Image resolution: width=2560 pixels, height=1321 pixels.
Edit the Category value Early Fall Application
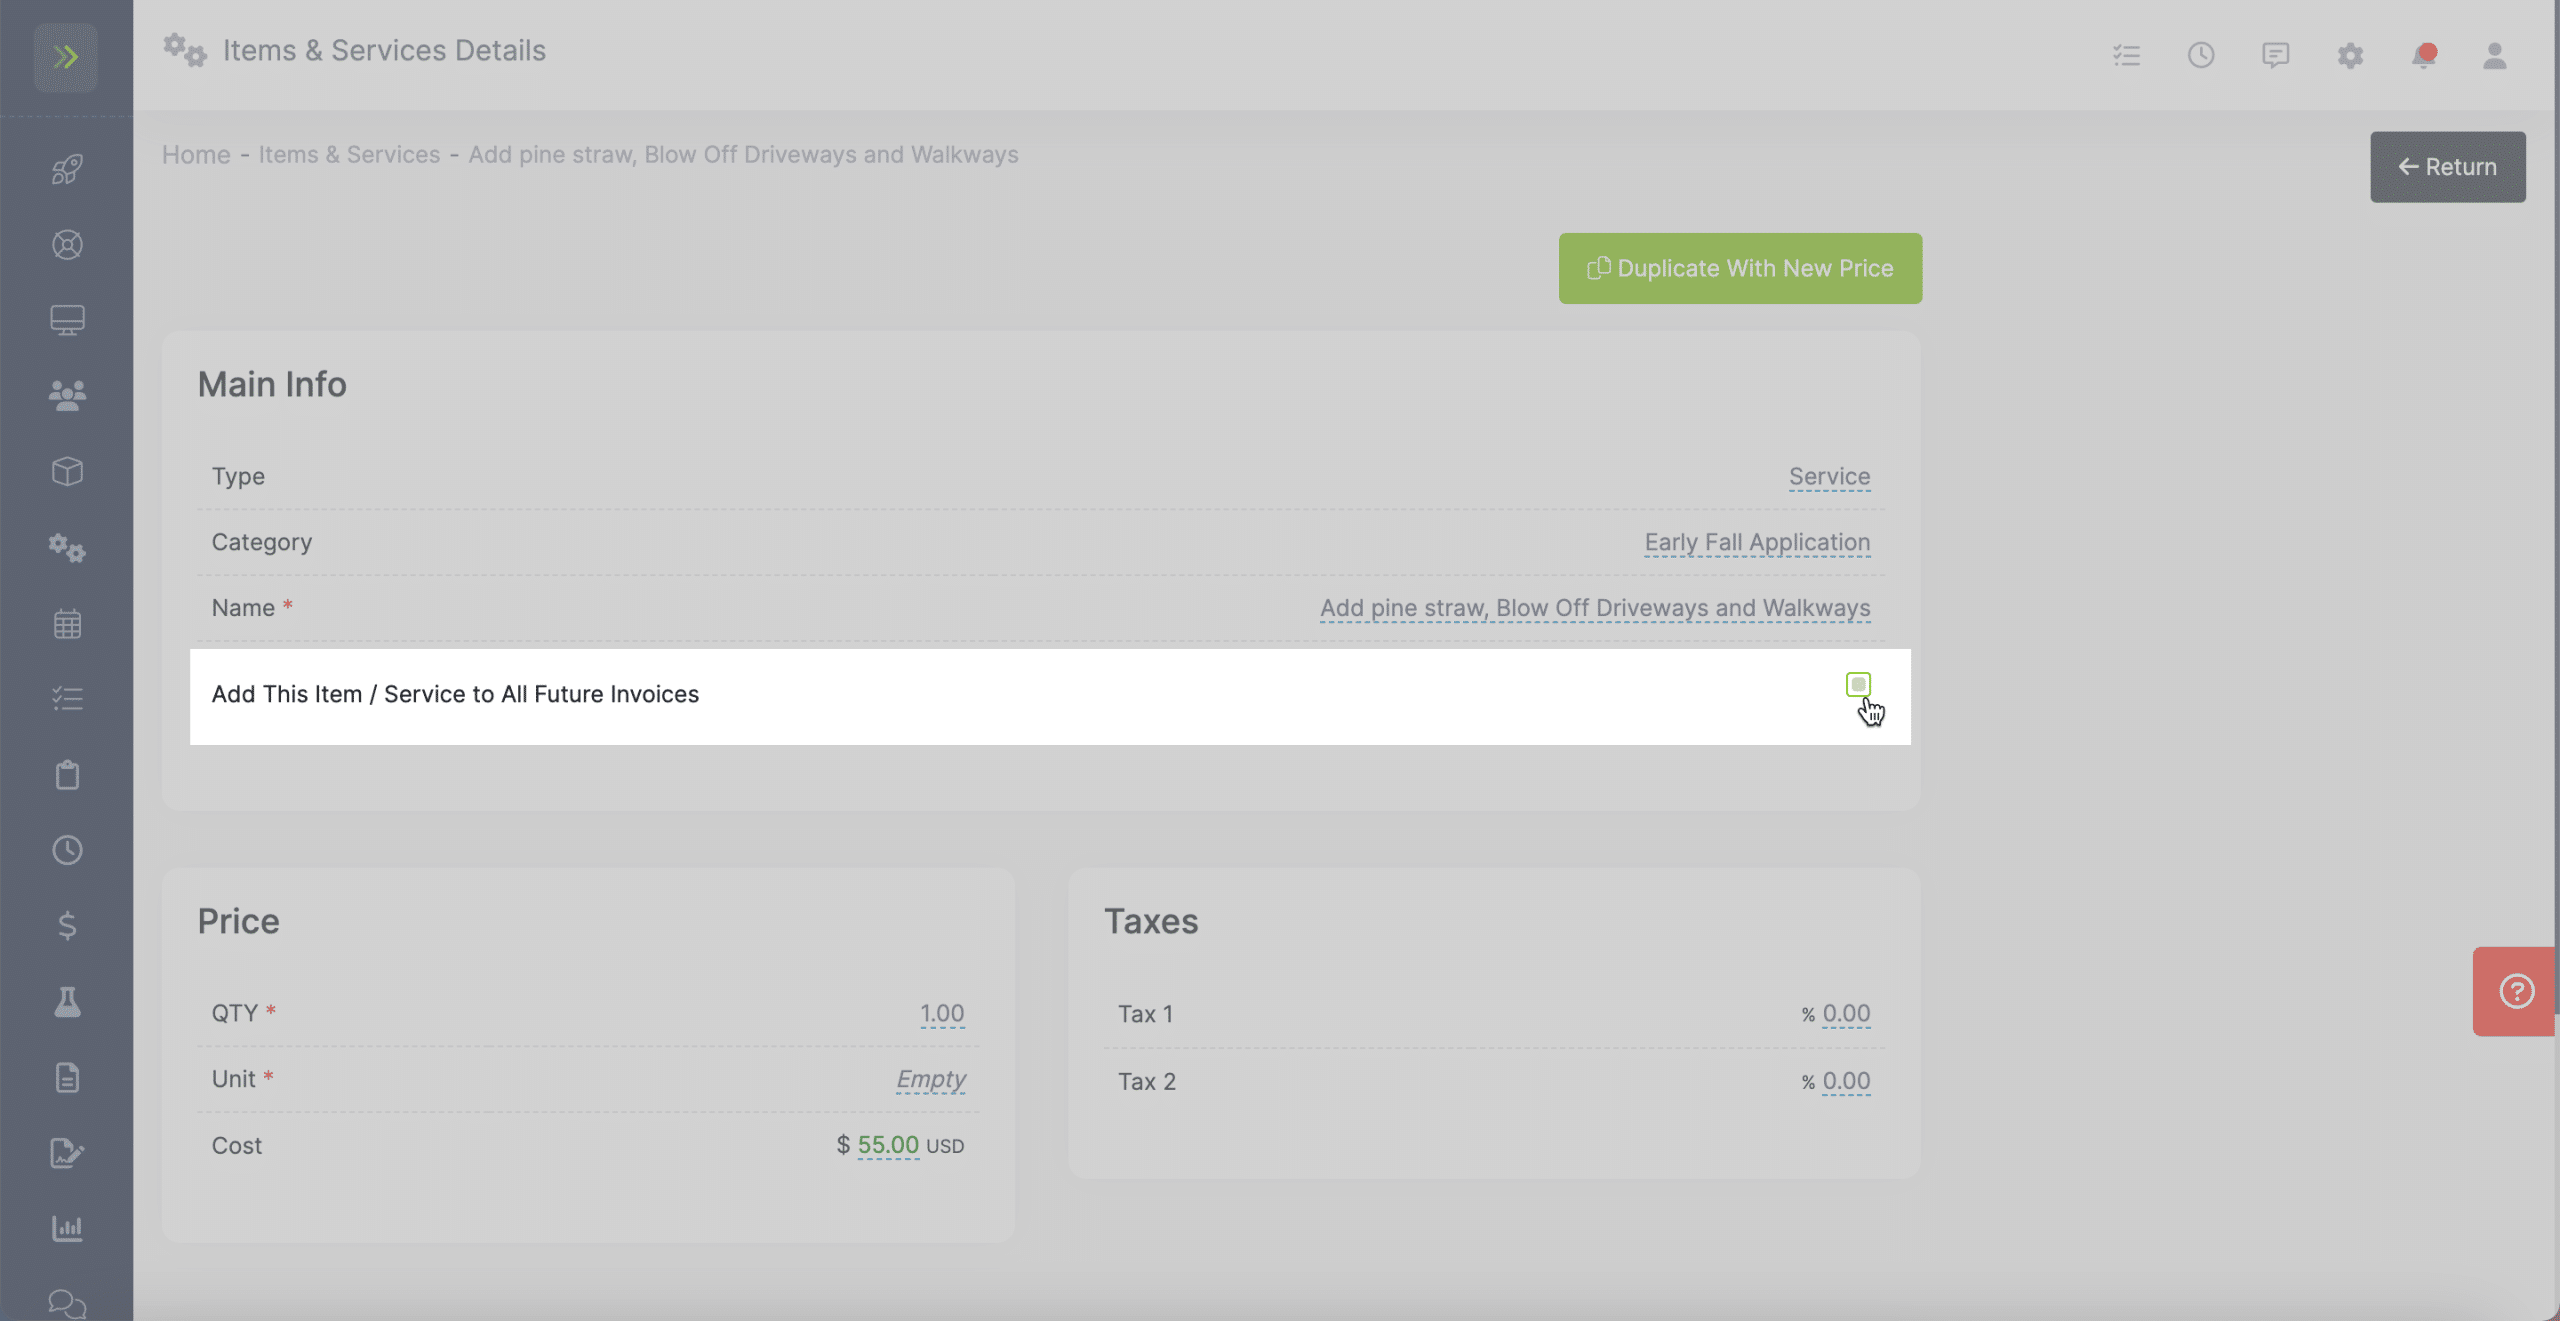(1757, 542)
